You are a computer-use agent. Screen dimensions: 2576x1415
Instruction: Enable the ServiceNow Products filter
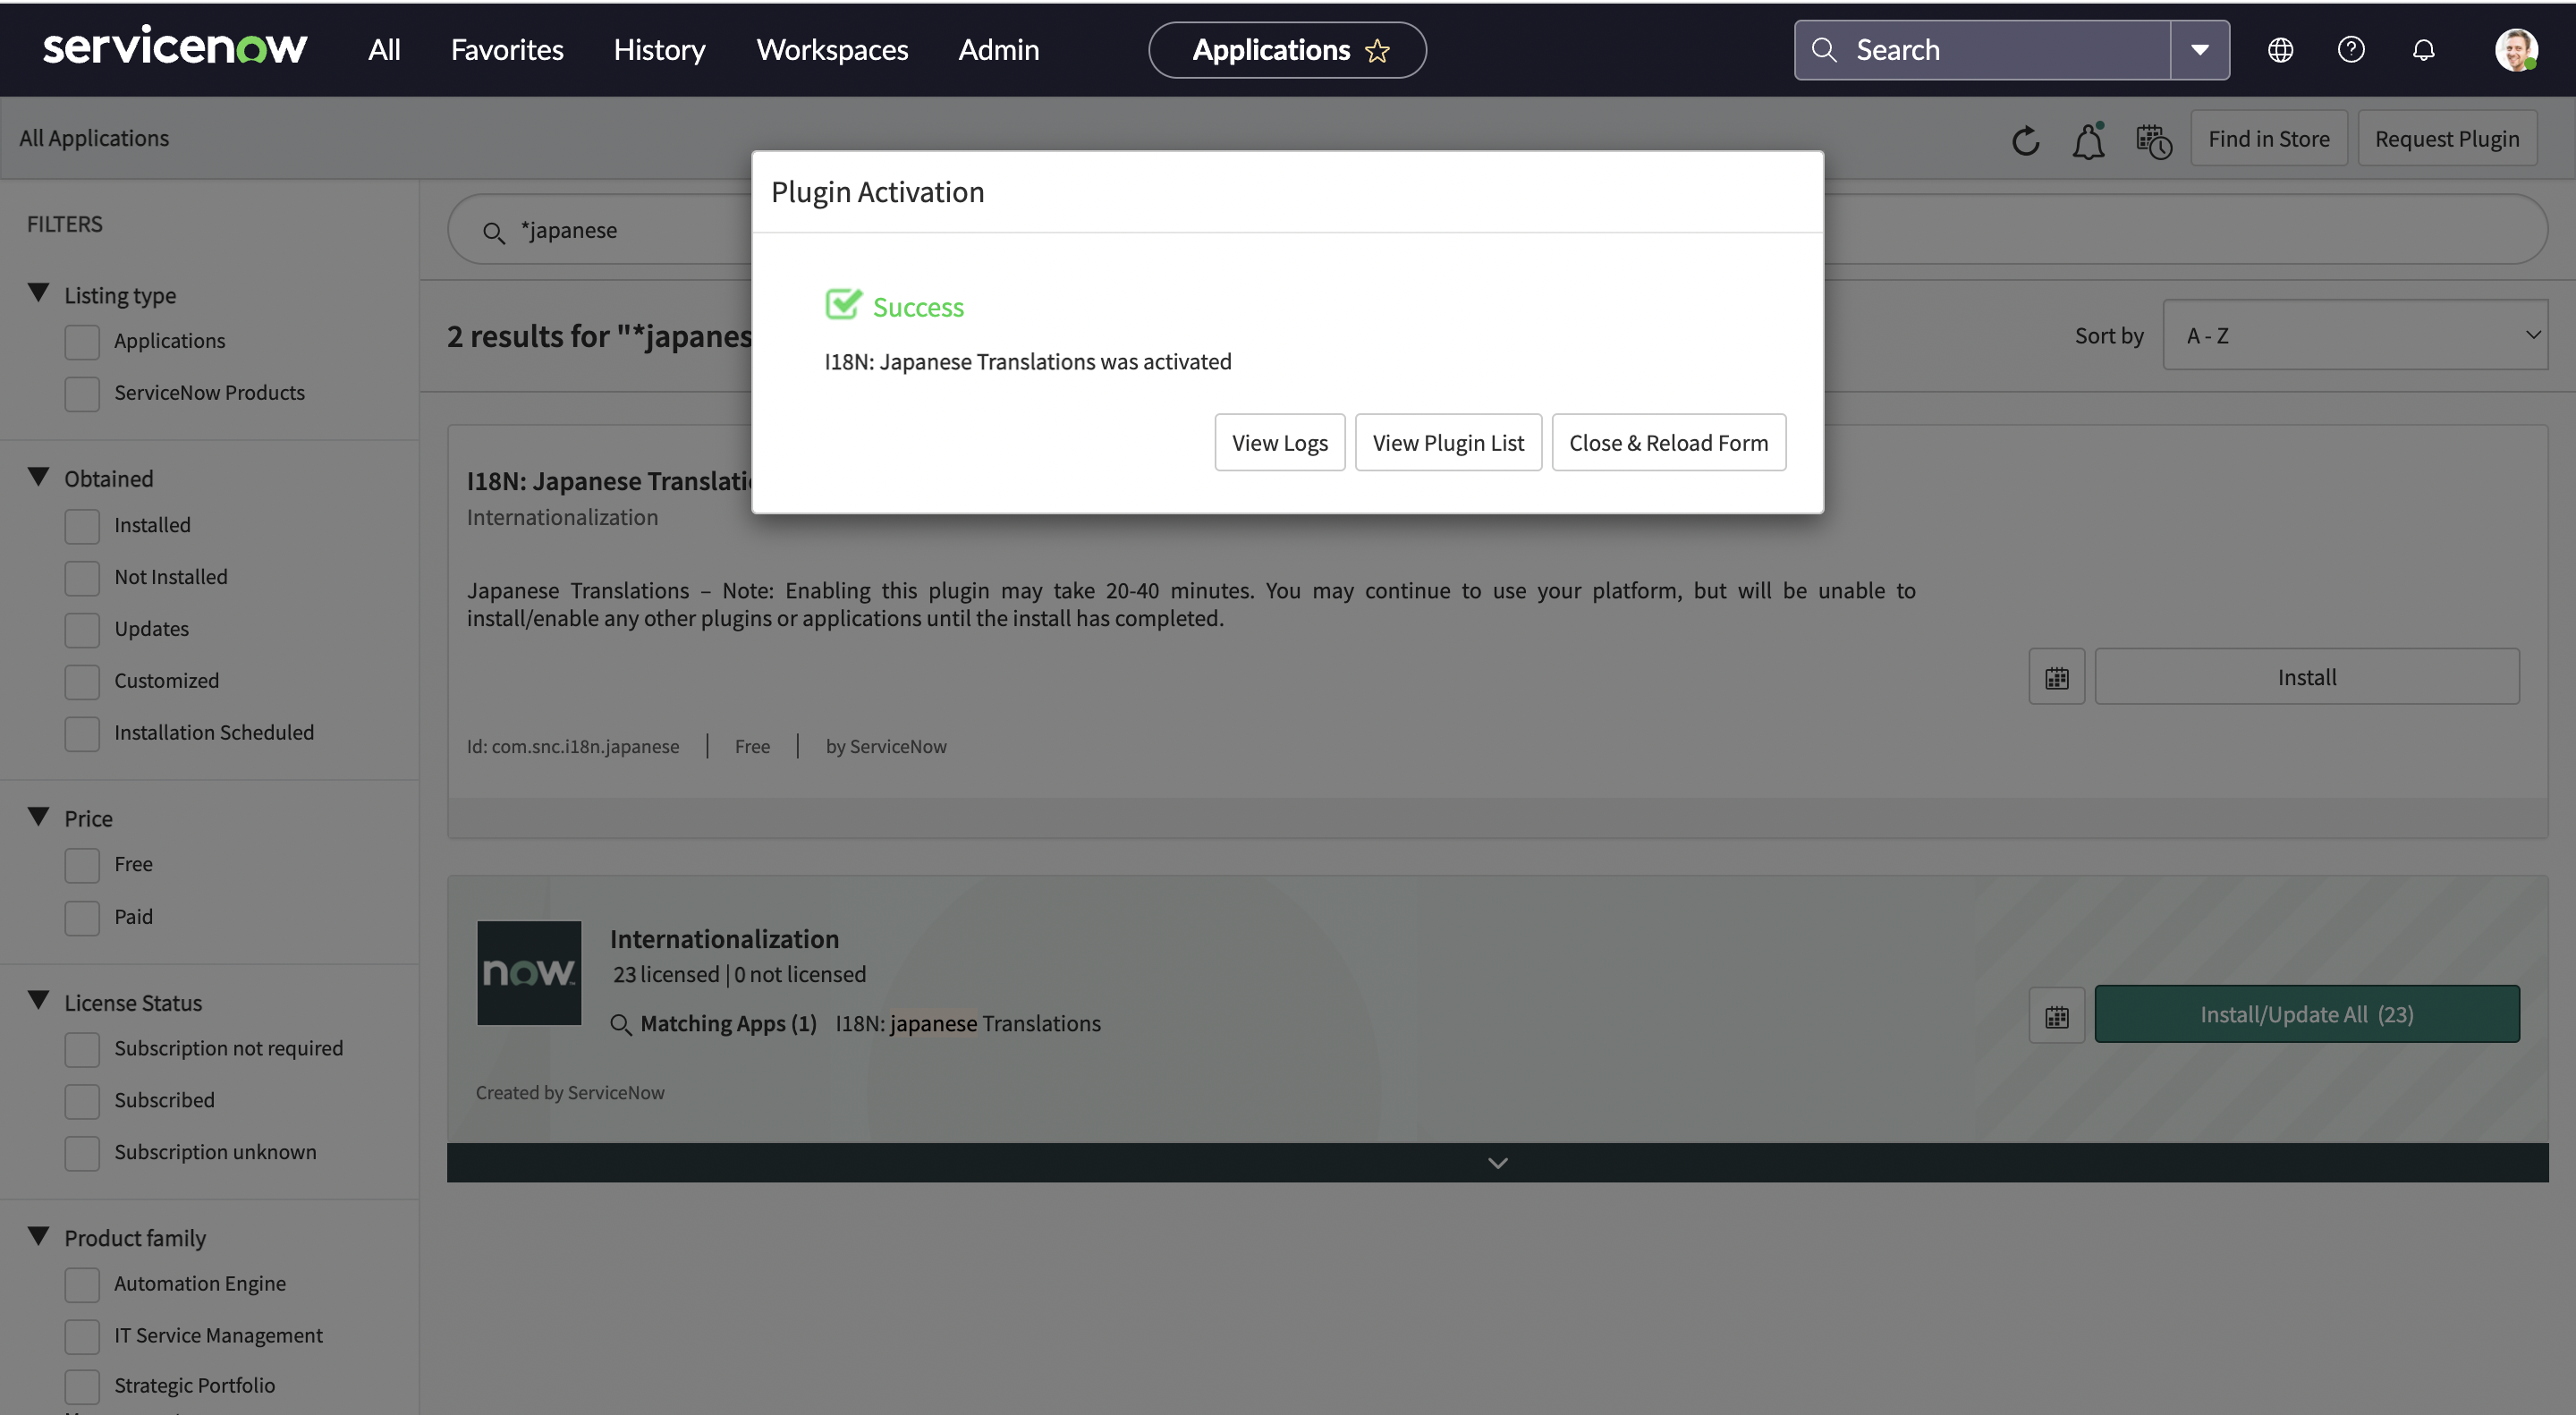point(82,393)
